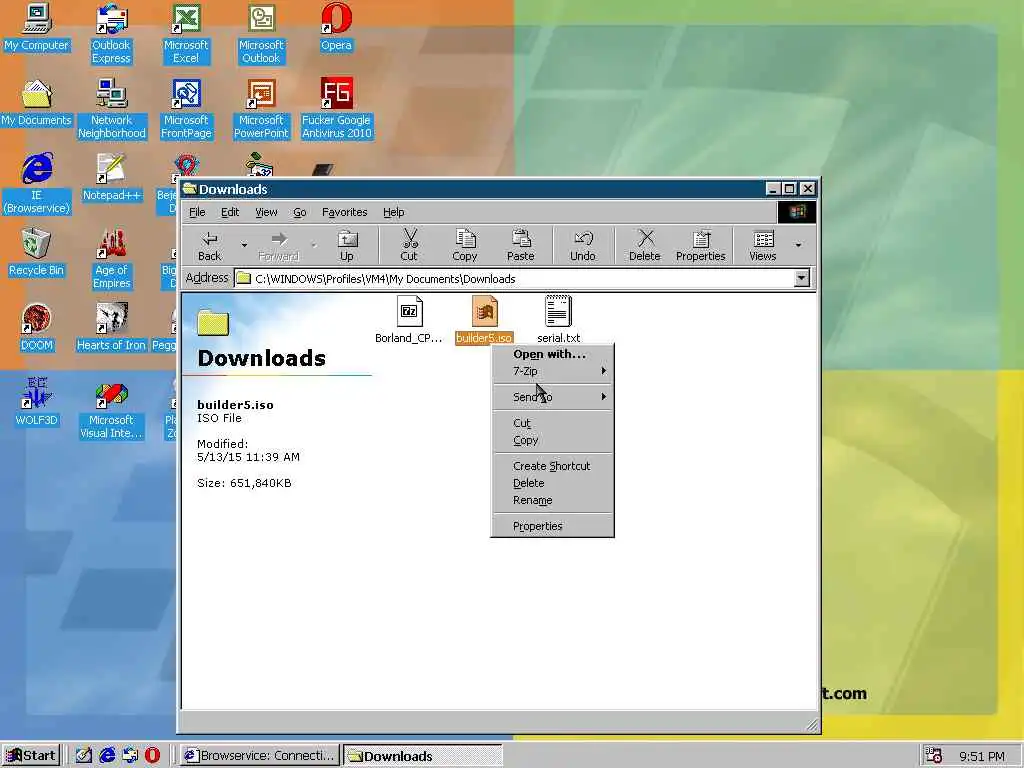Switch to Browservice taskbar window

coord(260,756)
